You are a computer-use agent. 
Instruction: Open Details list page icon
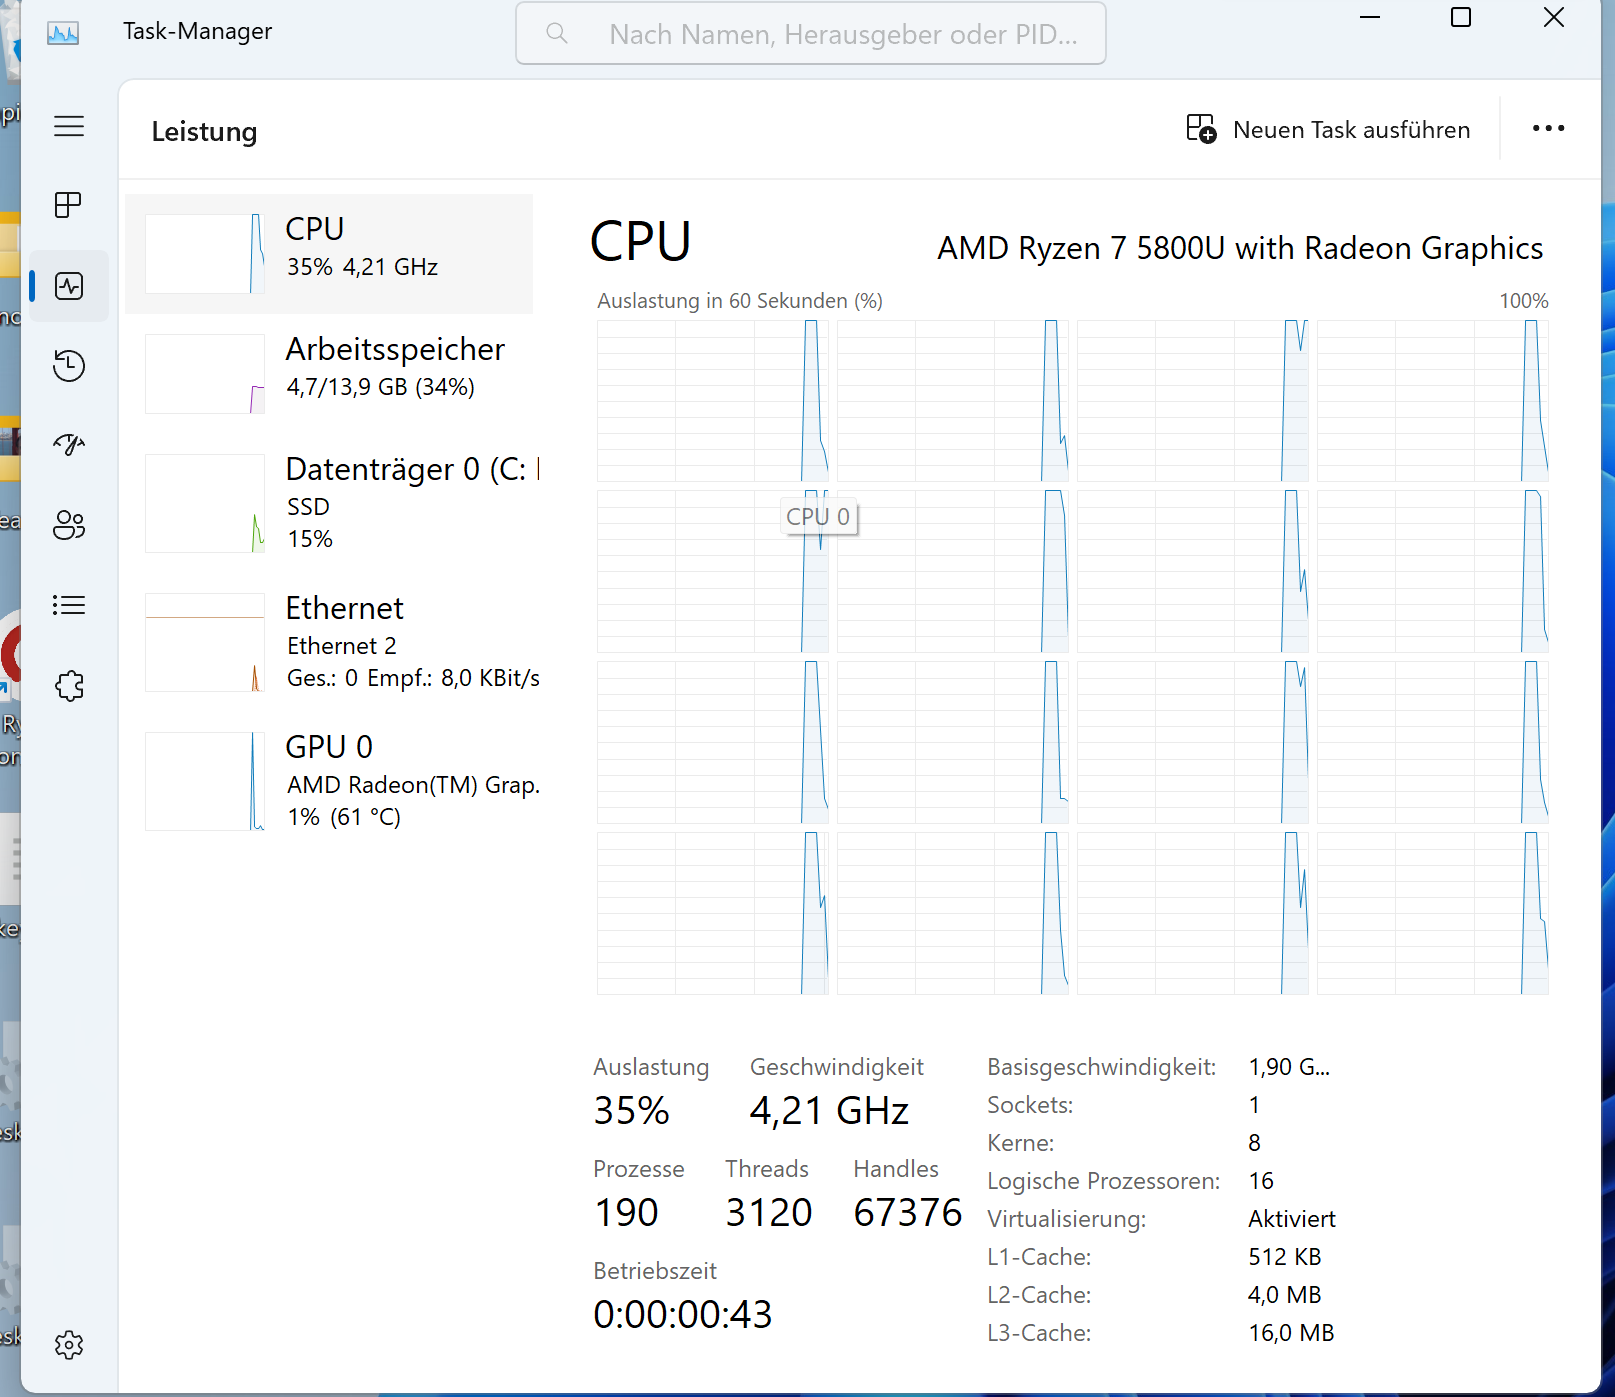click(x=69, y=605)
